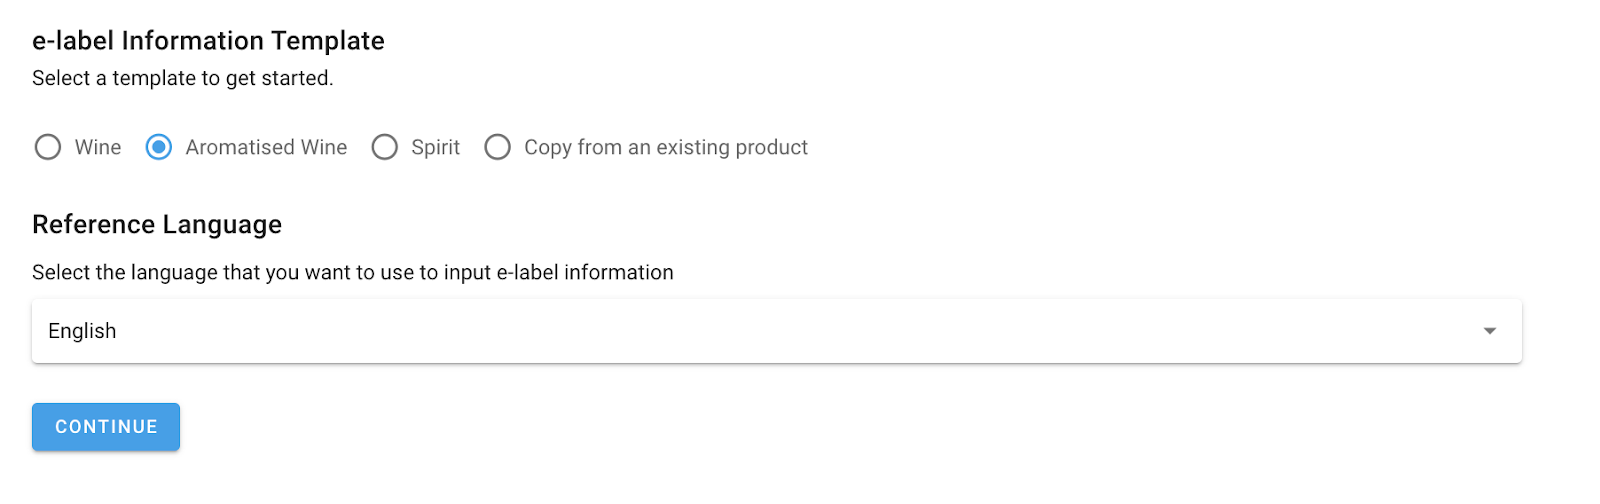Viewport: 1600px width, 504px height.
Task: Click the Aromatised Wine label text
Action: coord(266,147)
